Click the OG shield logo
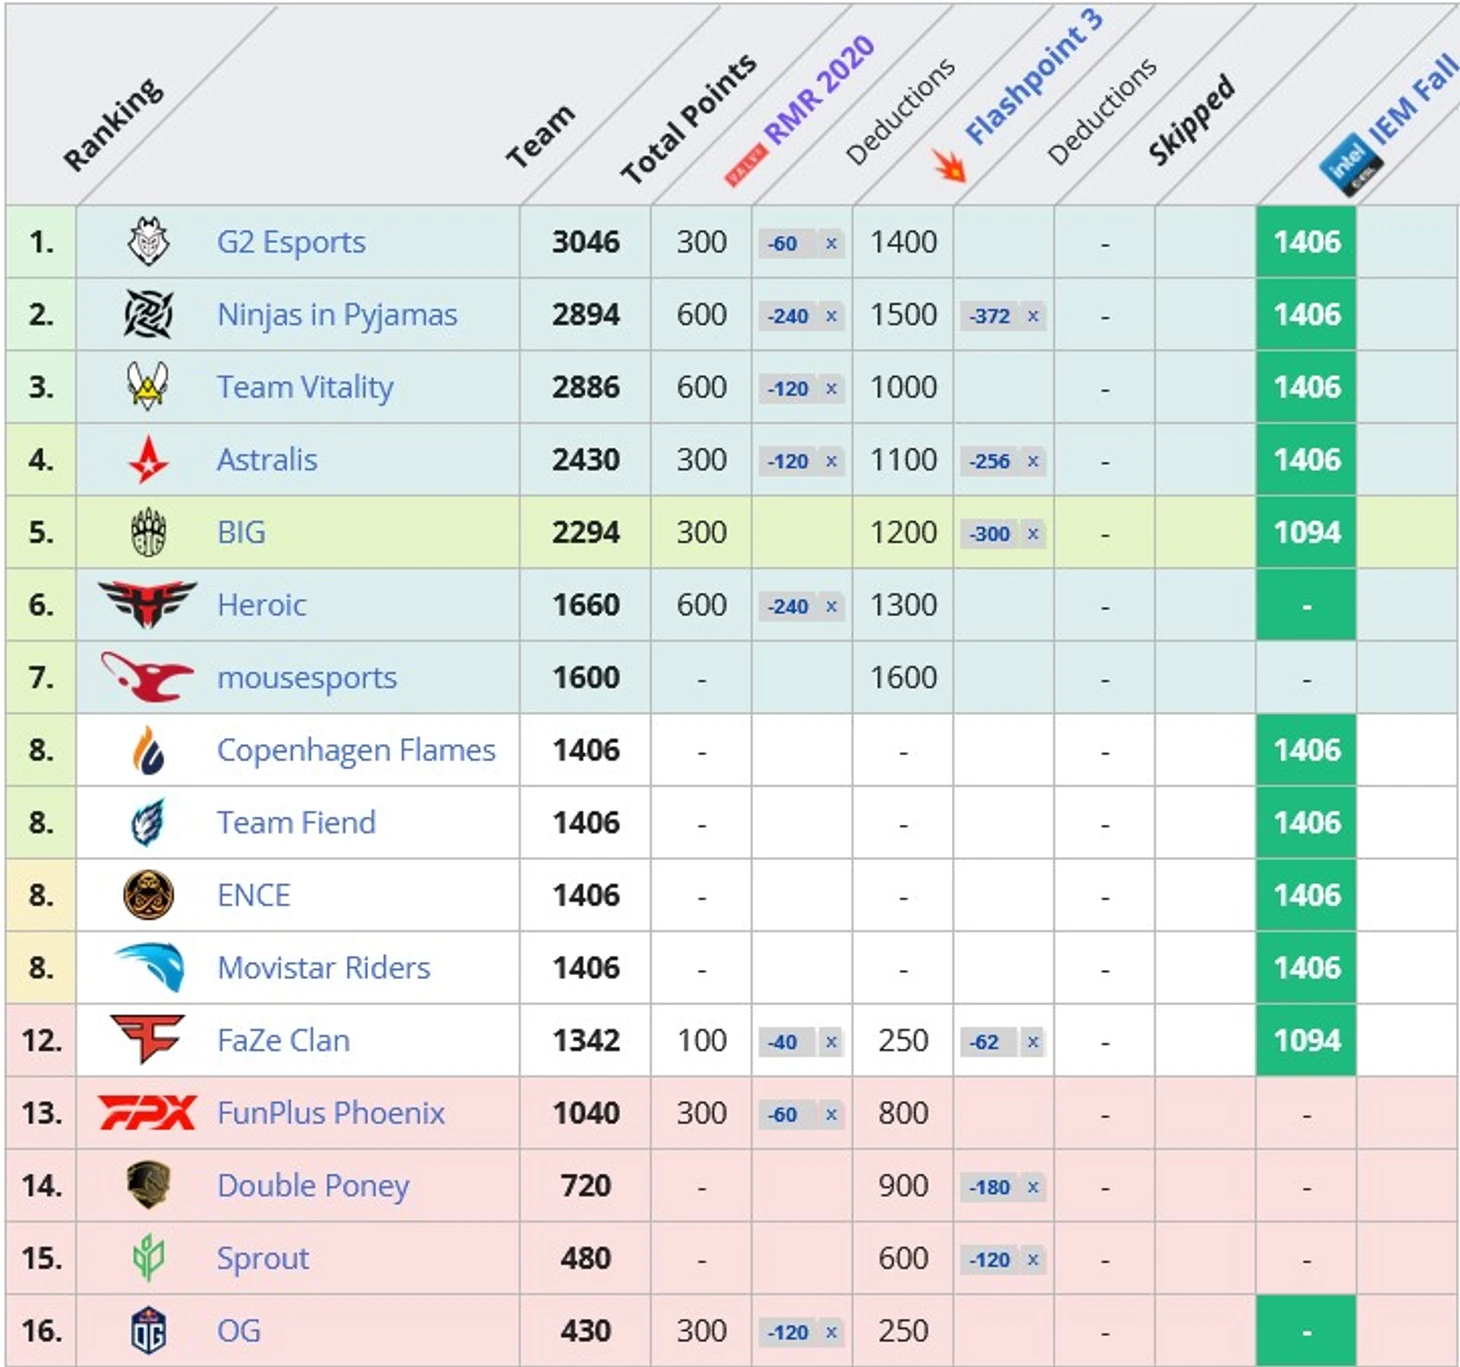The width and height of the screenshot is (1460, 1367). pos(148,1331)
